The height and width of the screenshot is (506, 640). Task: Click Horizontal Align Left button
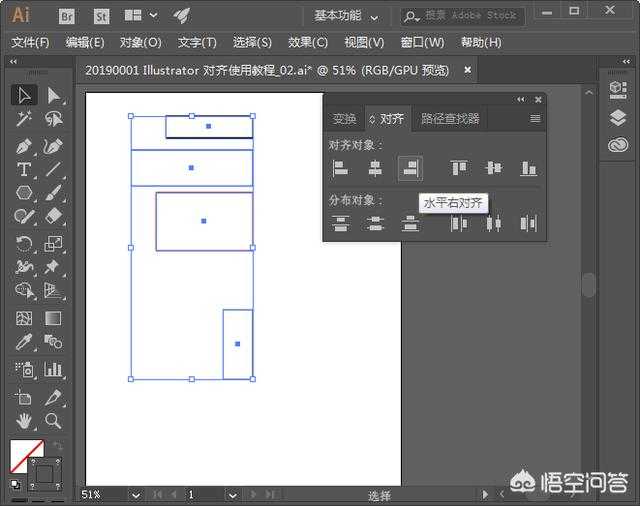[340, 168]
